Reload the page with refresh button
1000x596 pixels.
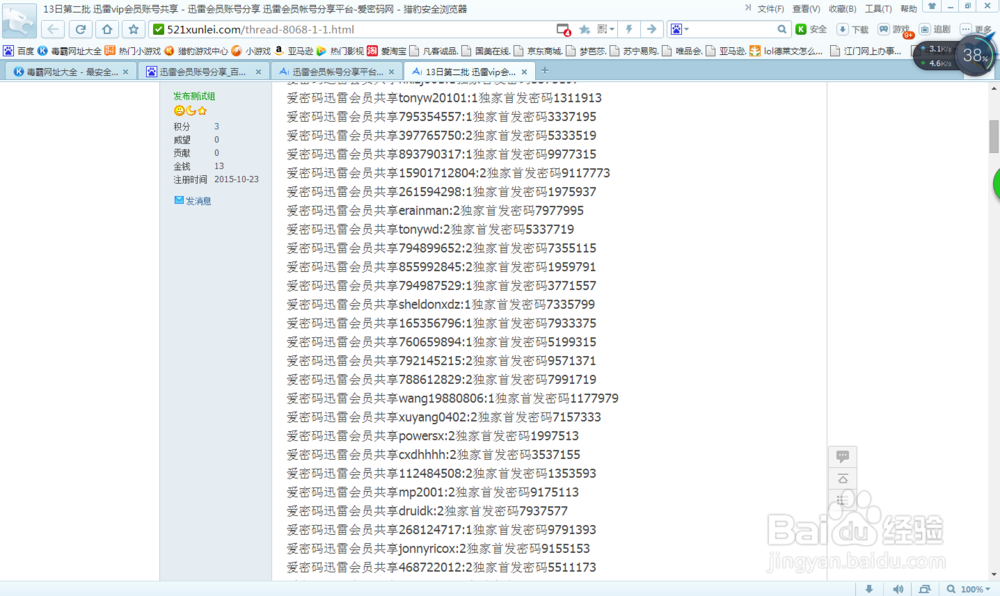(x=80, y=29)
